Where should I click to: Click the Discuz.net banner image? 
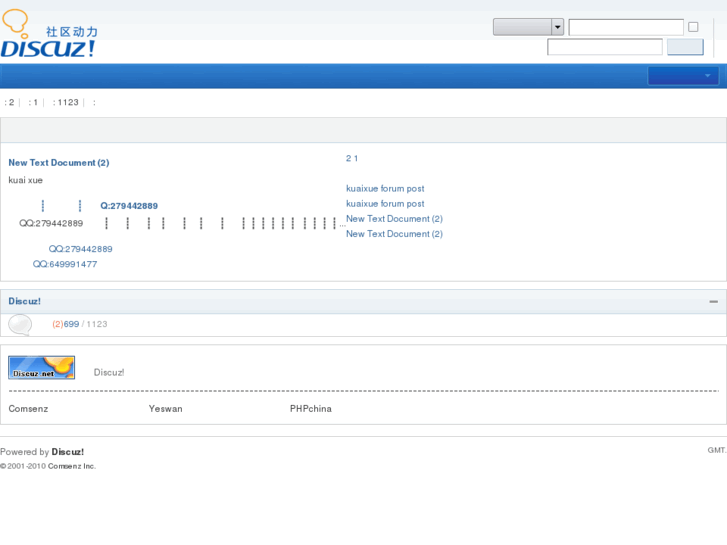coord(42,368)
